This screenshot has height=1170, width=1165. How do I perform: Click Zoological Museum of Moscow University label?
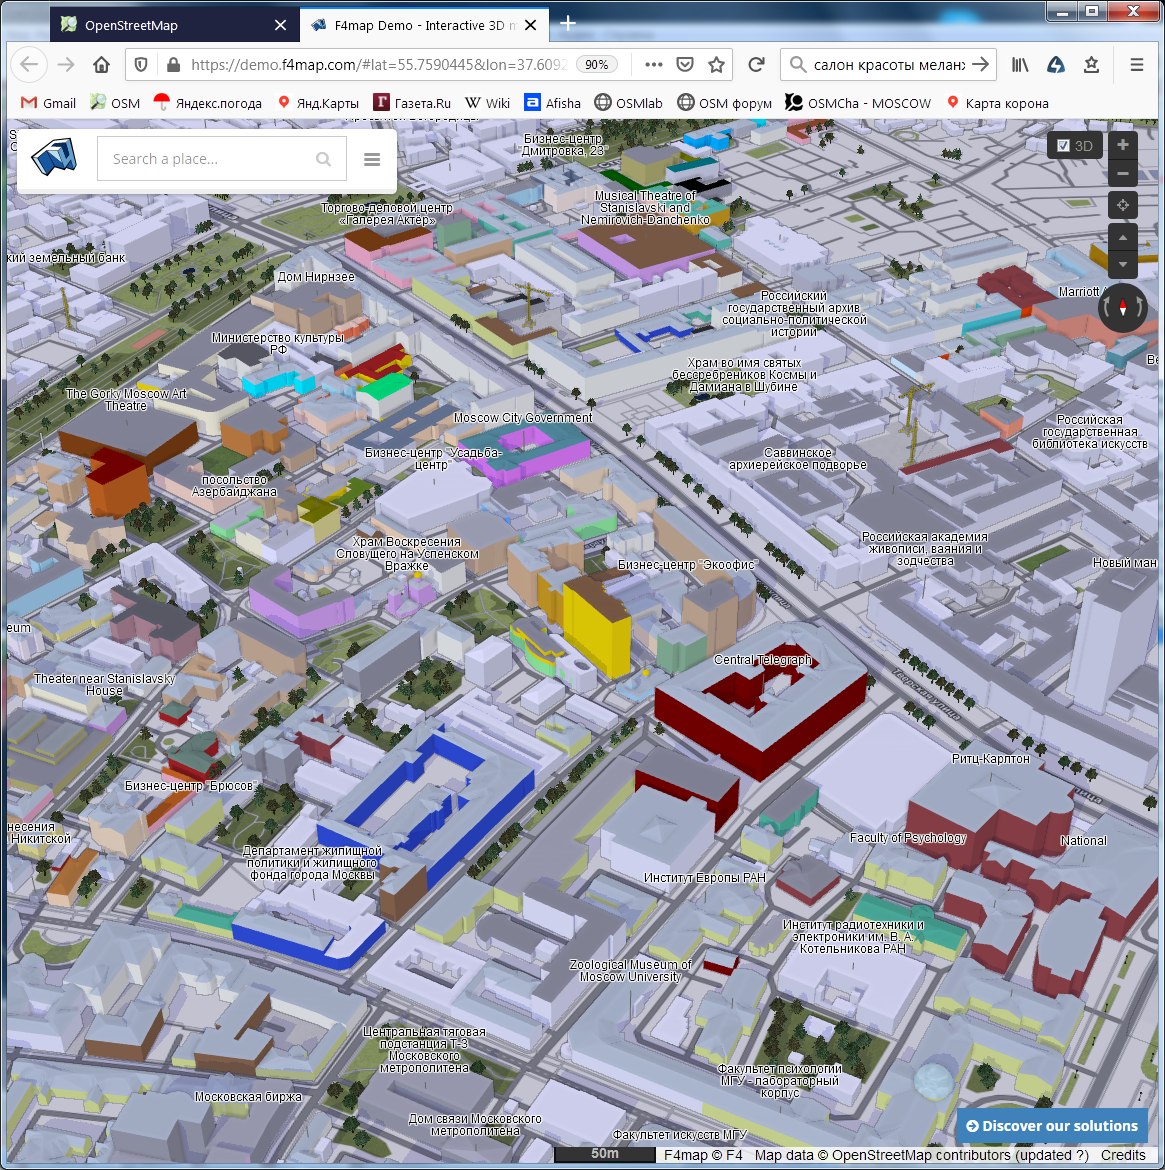tap(631, 971)
